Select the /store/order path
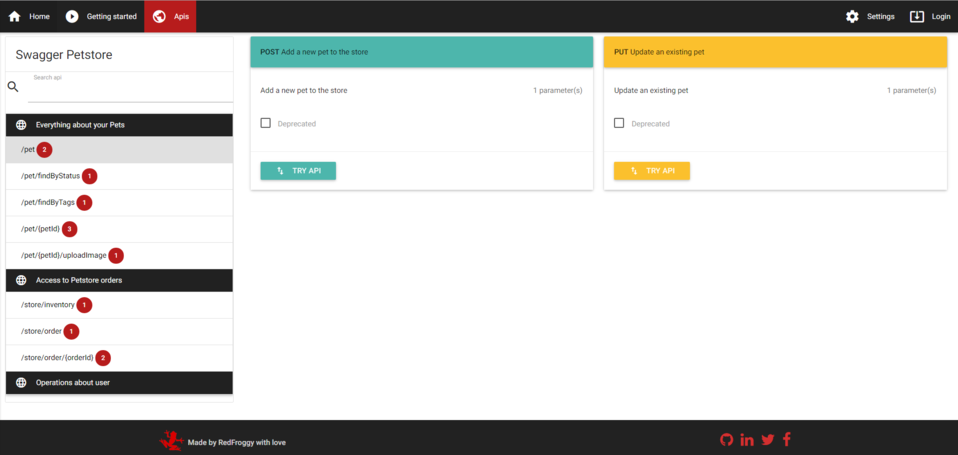Screen dimensions: 958x455 119,331
